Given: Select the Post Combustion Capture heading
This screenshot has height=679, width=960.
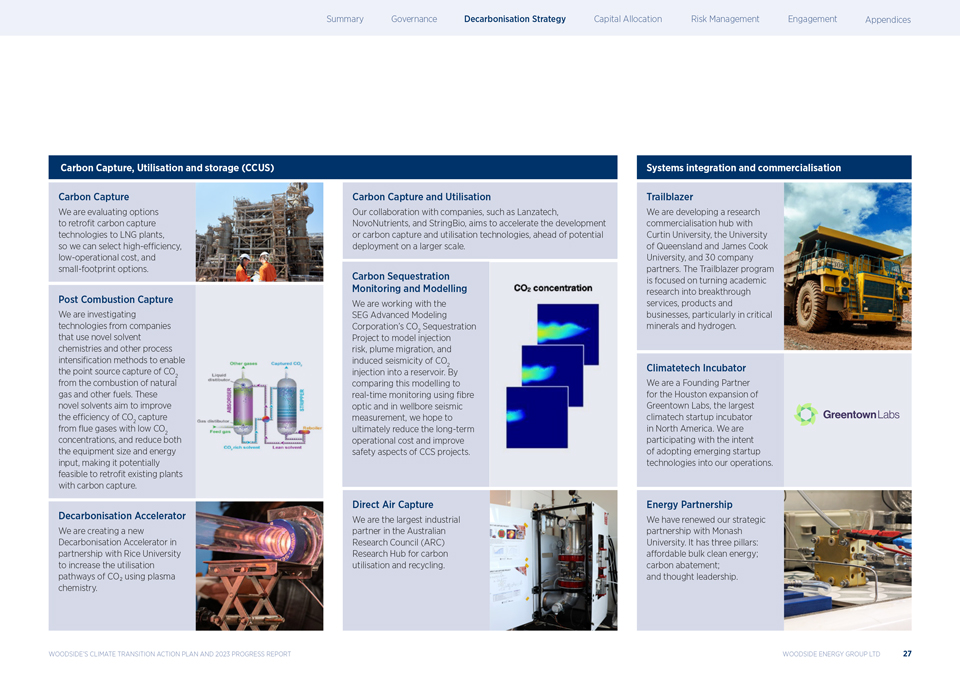Looking at the screenshot, I should click(115, 299).
